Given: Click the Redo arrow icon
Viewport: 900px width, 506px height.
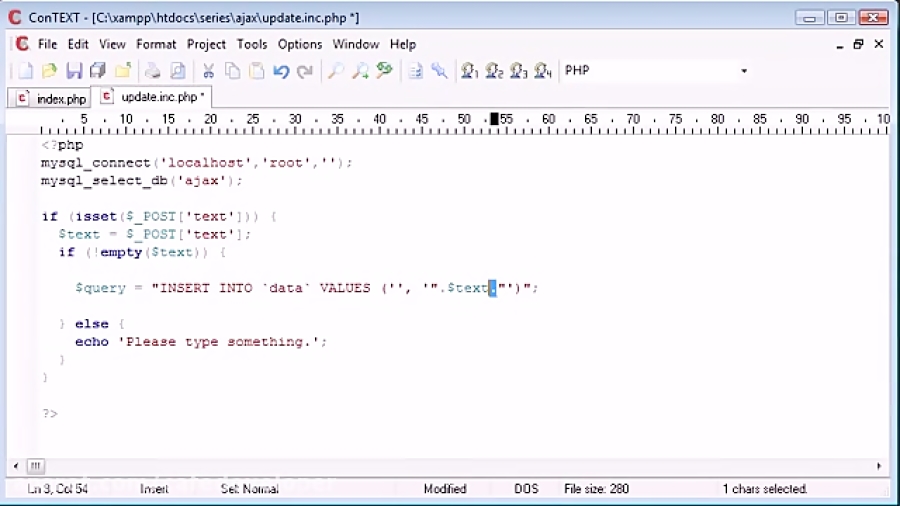Looking at the screenshot, I should pos(305,71).
